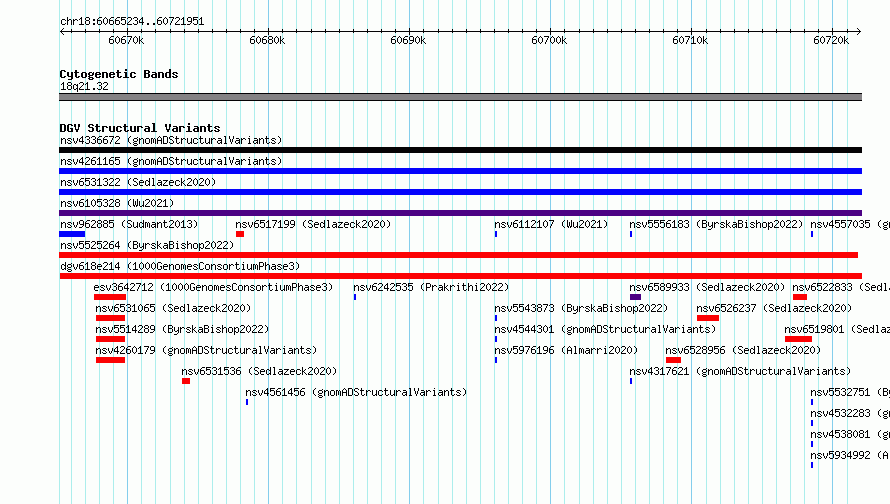Click the 60710k ruler position label

690,40
